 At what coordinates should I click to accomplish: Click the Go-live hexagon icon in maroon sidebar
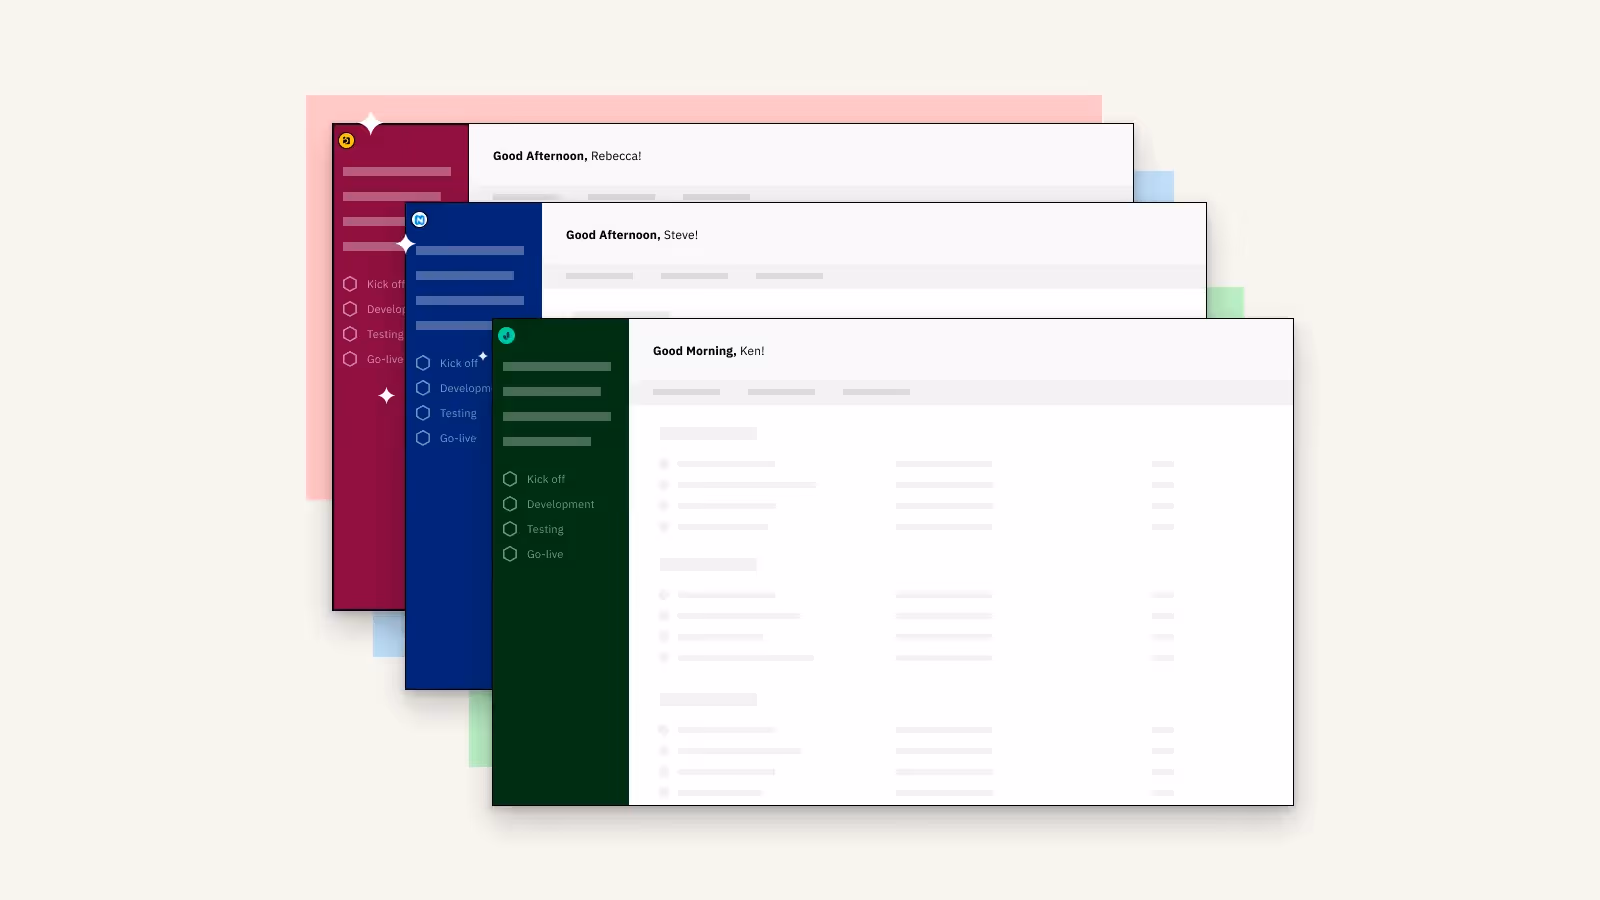click(x=350, y=359)
